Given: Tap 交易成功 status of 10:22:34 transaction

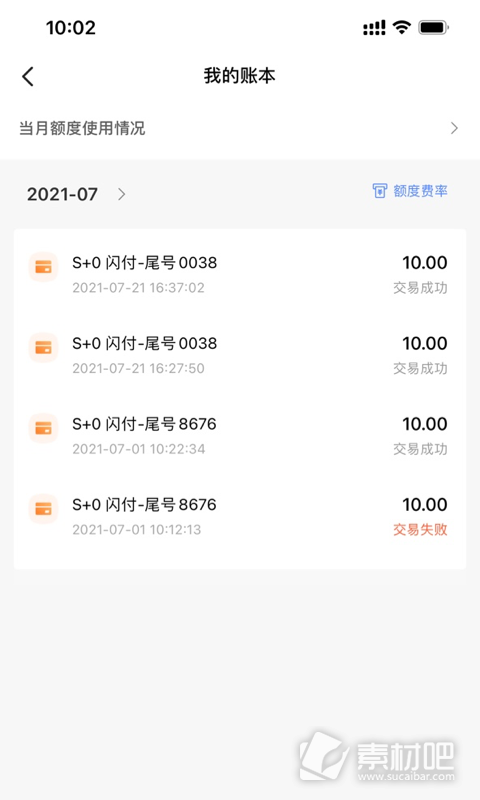Looking at the screenshot, I should click(420, 449).
